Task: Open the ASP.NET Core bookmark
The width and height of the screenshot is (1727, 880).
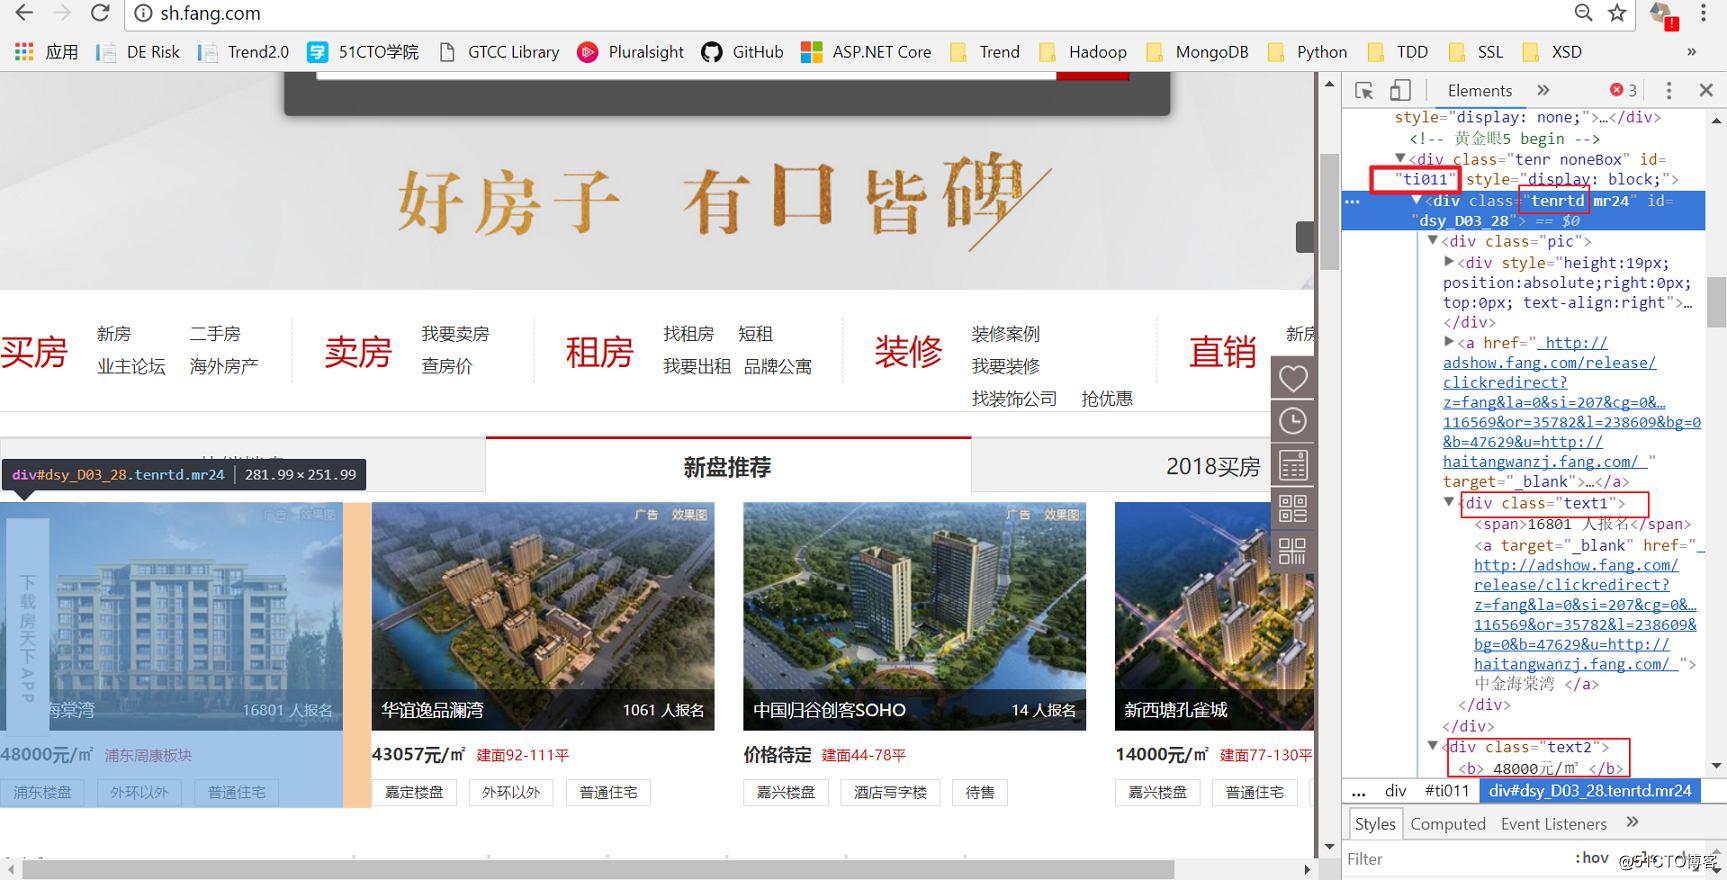Action: point(866,52)
